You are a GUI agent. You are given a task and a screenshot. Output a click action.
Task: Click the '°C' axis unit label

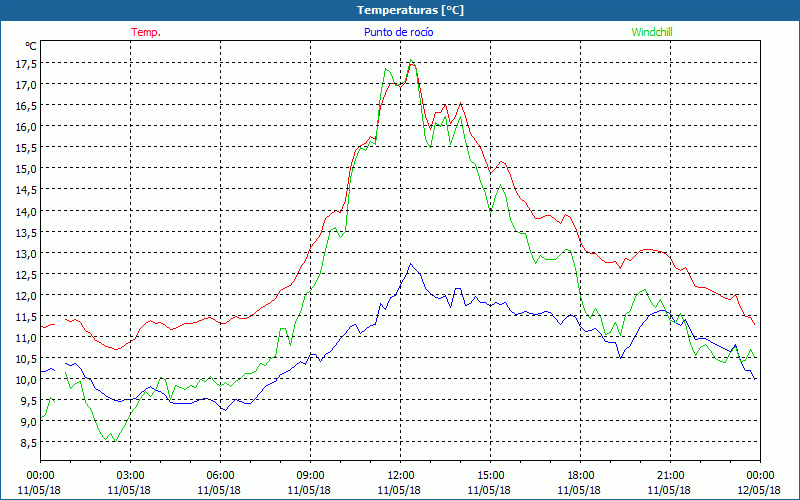31,46
